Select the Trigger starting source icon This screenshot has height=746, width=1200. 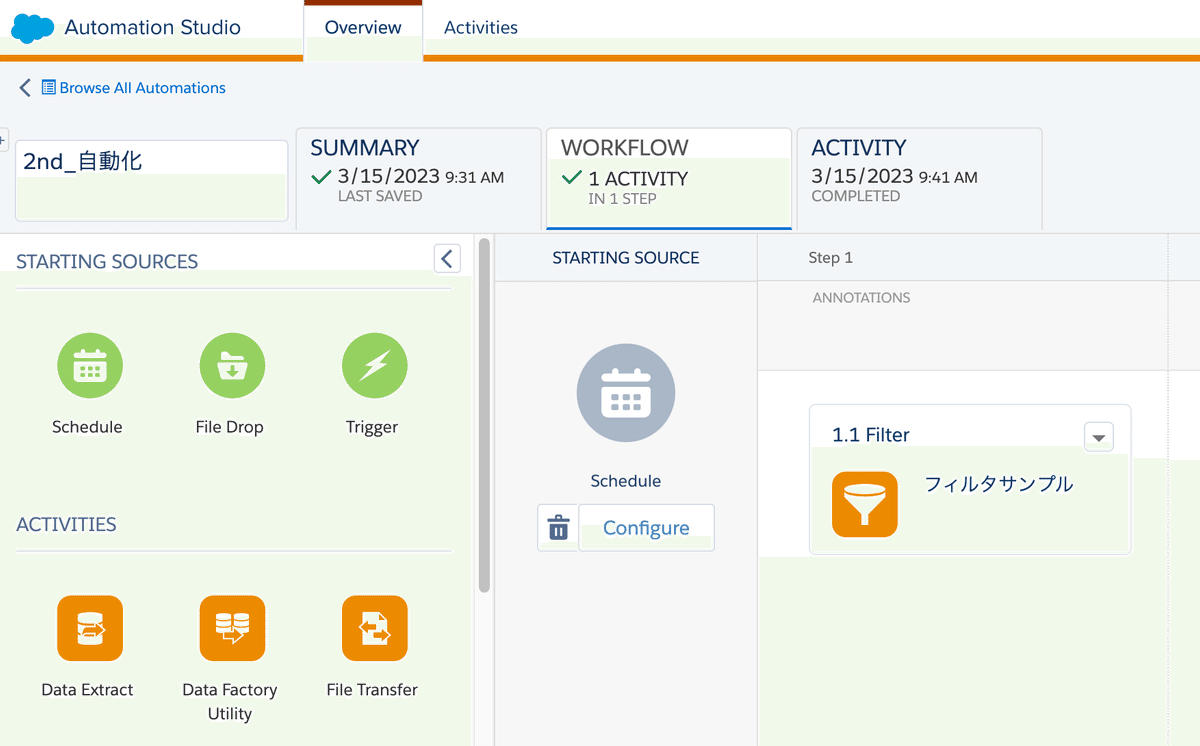pos(374,365)
